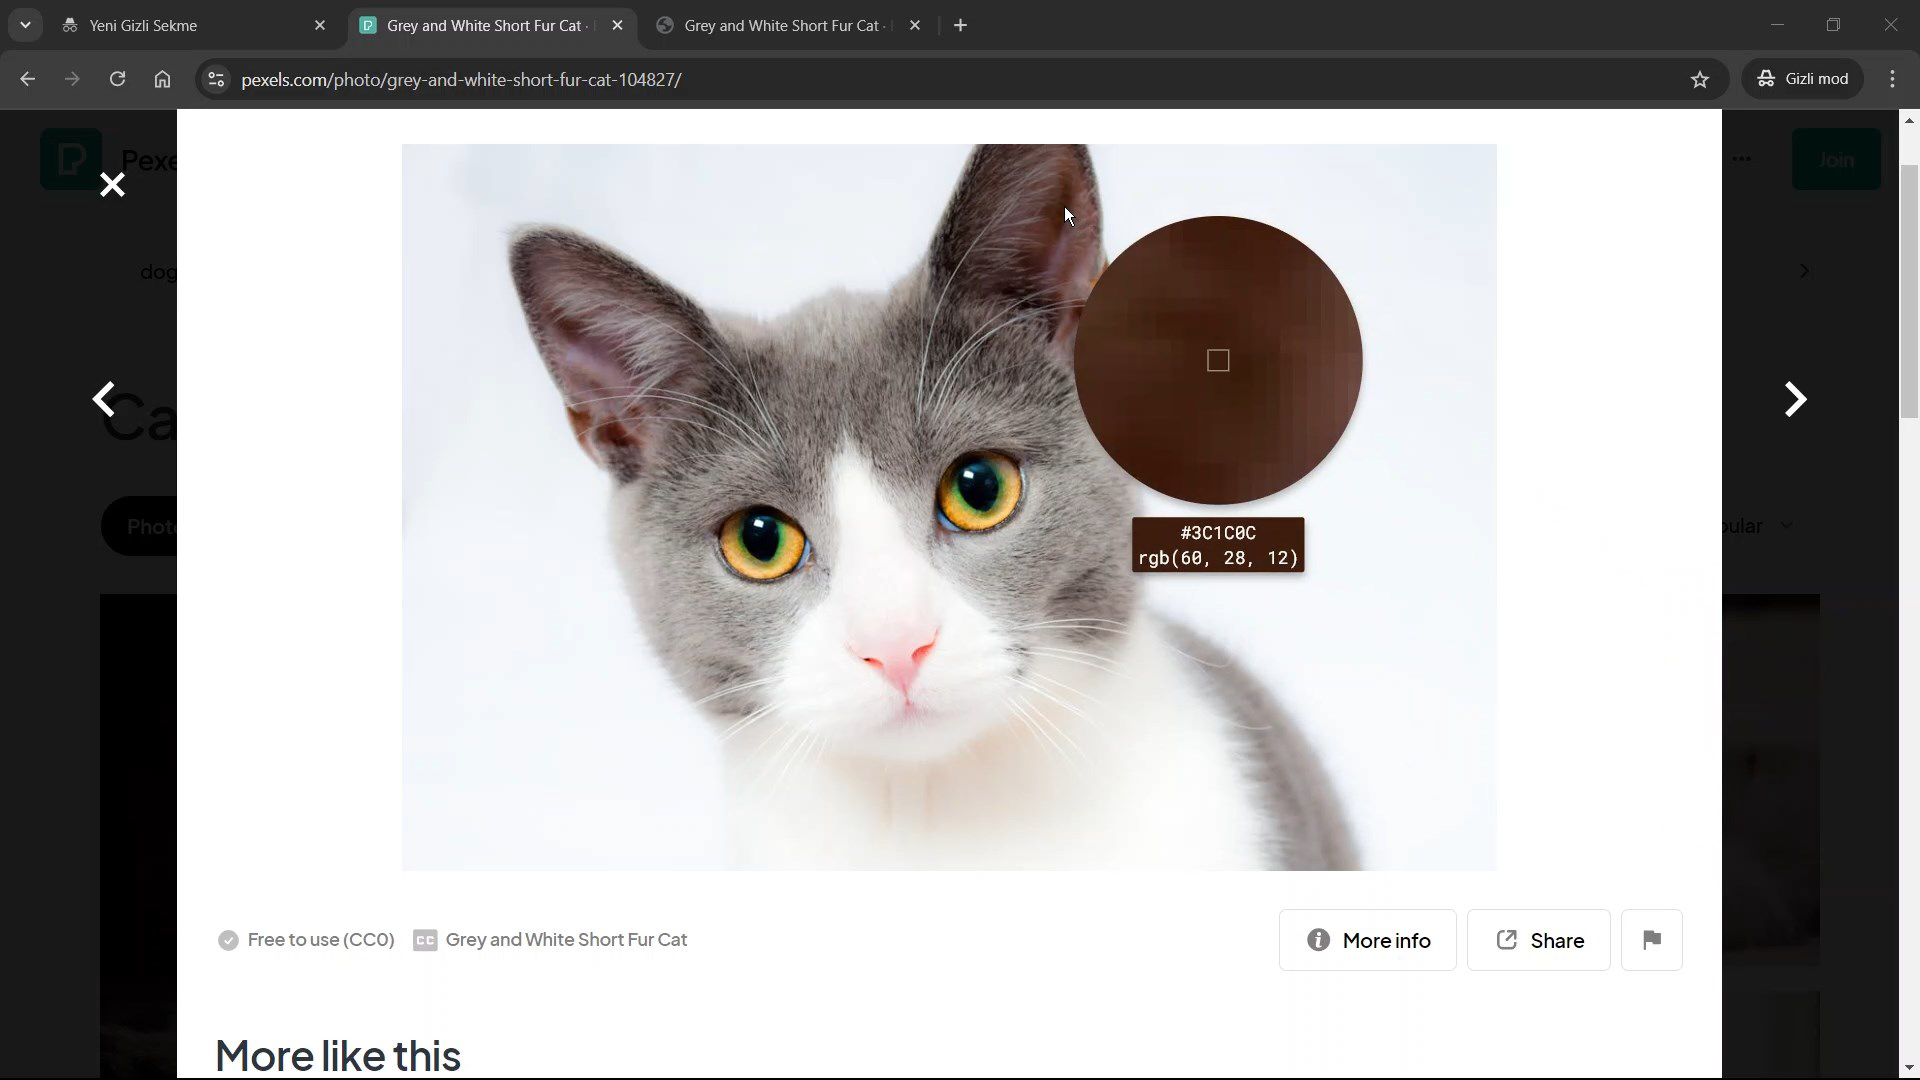Open a new browser tab

[x=960, y=26]
